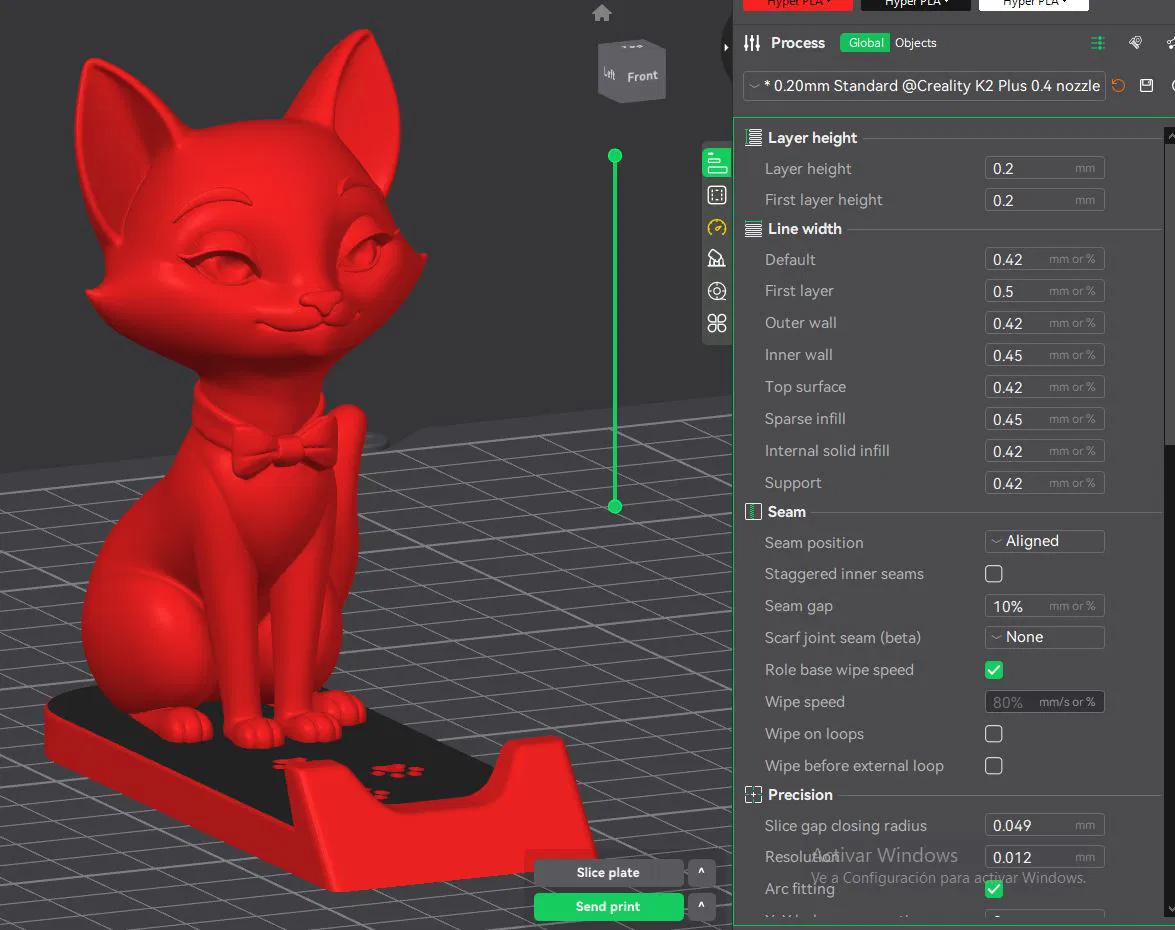Image resolution: width=1175 pixels, height=930 pixels.
Task: Open the Quality settings tab icon
Action: pos(716,163)
